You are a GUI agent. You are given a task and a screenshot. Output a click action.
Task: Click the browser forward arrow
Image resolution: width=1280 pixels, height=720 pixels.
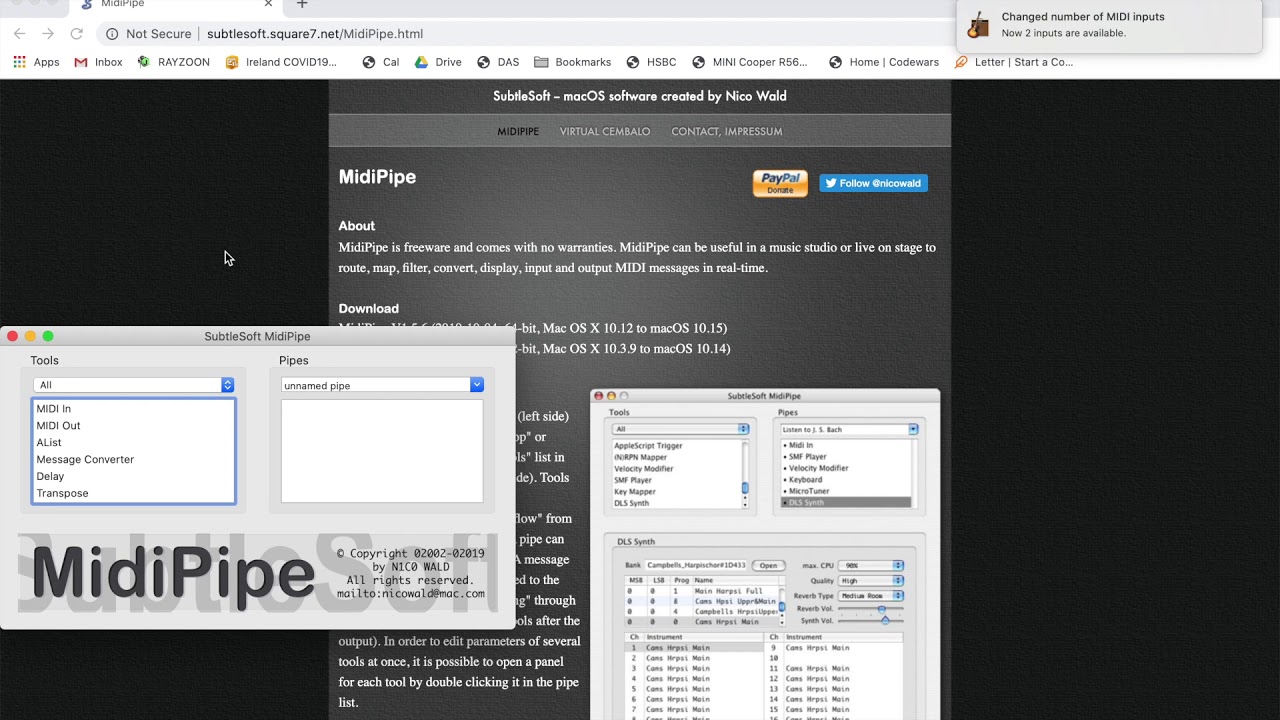(48, 34)
